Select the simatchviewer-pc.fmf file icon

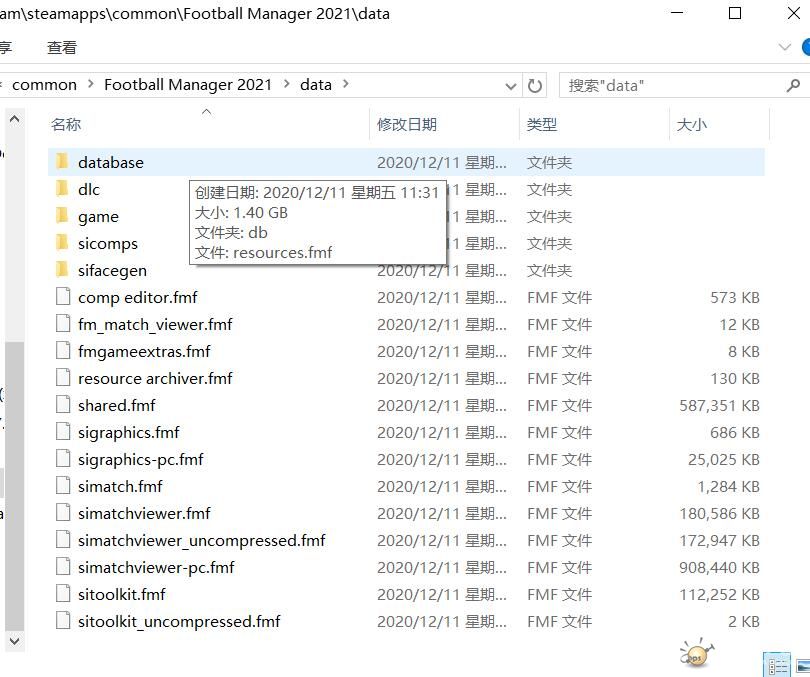63,566
